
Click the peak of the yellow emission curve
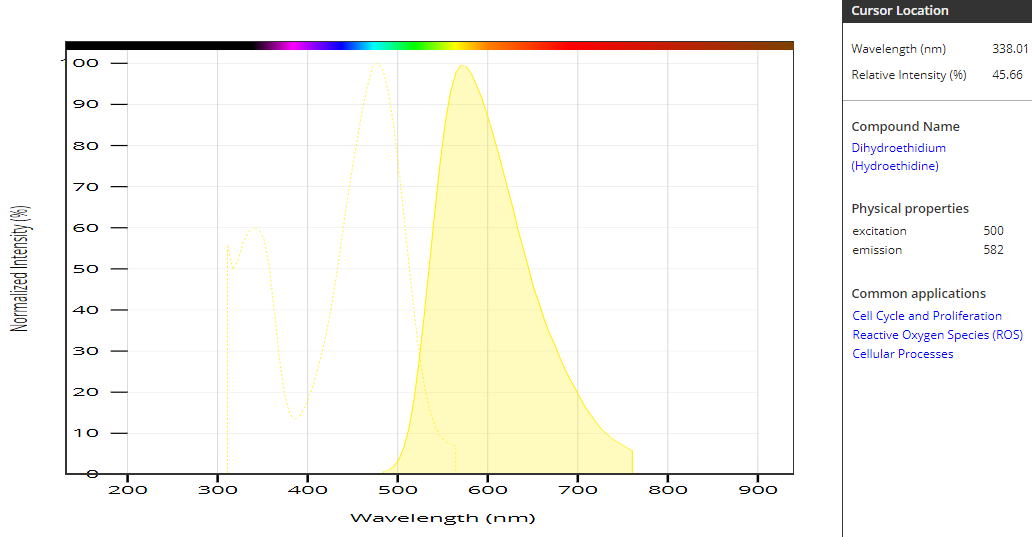pos(461,66)
